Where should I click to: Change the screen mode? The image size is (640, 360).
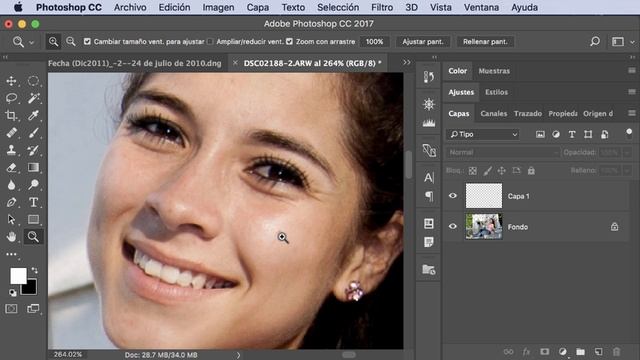pos(33,309)
